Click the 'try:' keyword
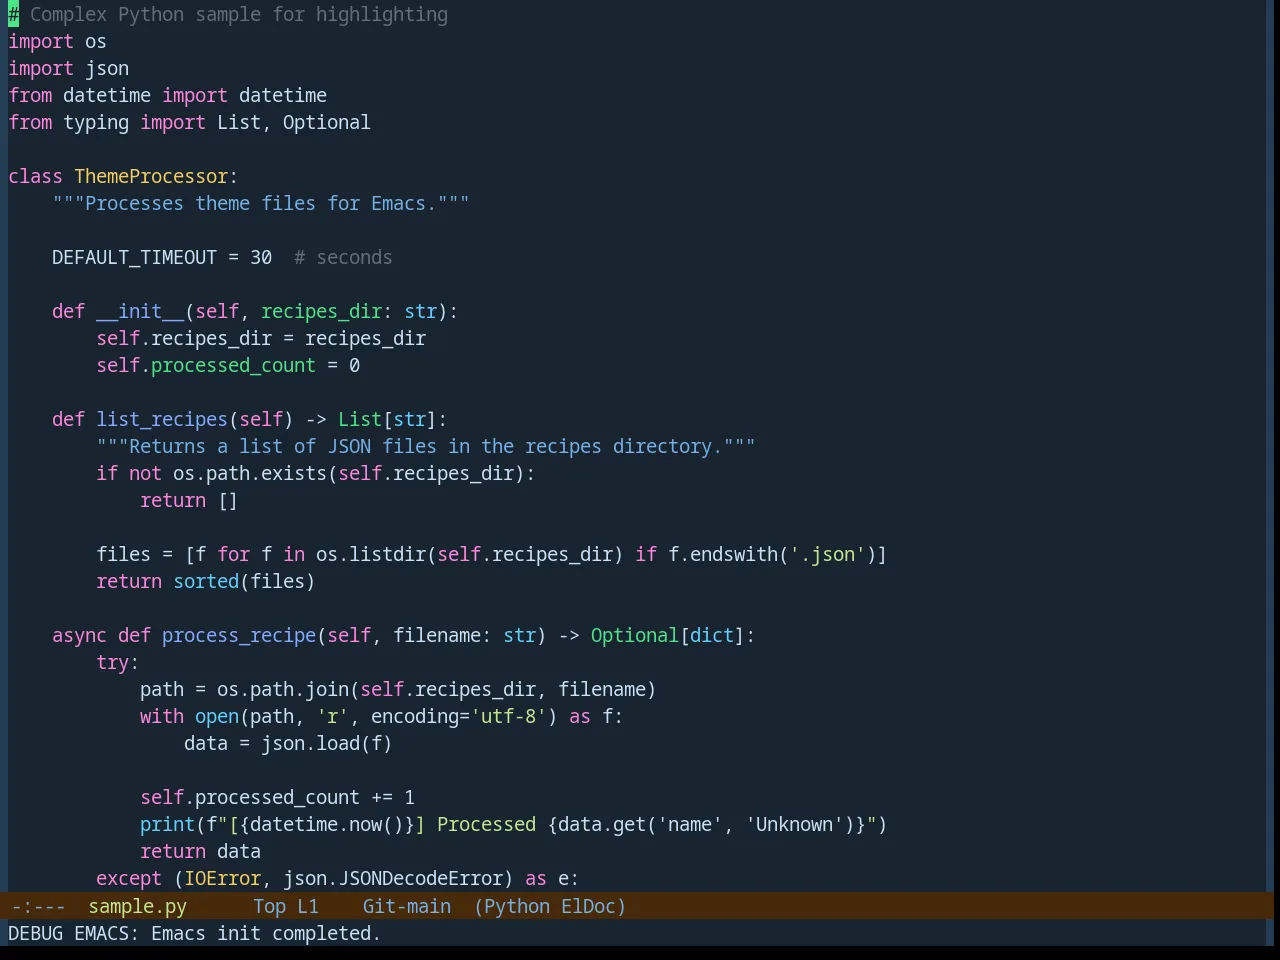The image size is (1280, 960). [x=117, y=662]
